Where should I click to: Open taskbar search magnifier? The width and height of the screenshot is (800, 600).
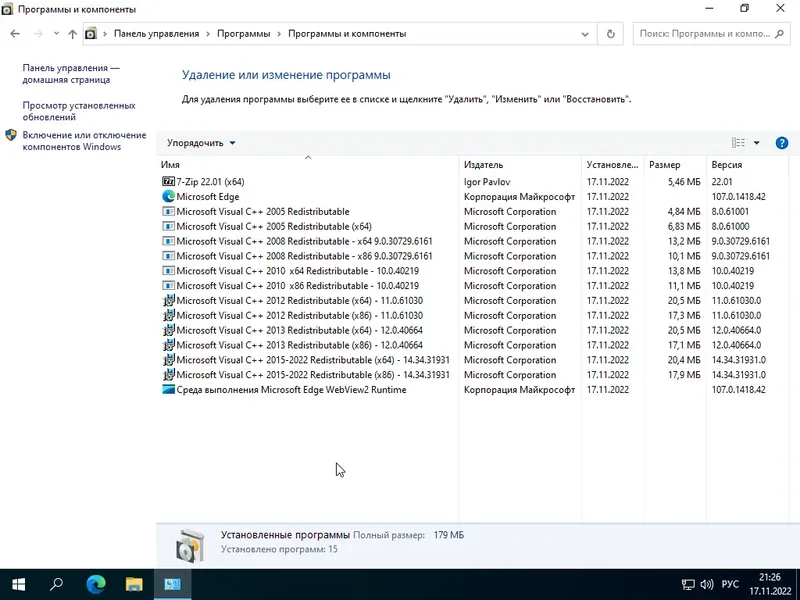click(x=56, y=584)
